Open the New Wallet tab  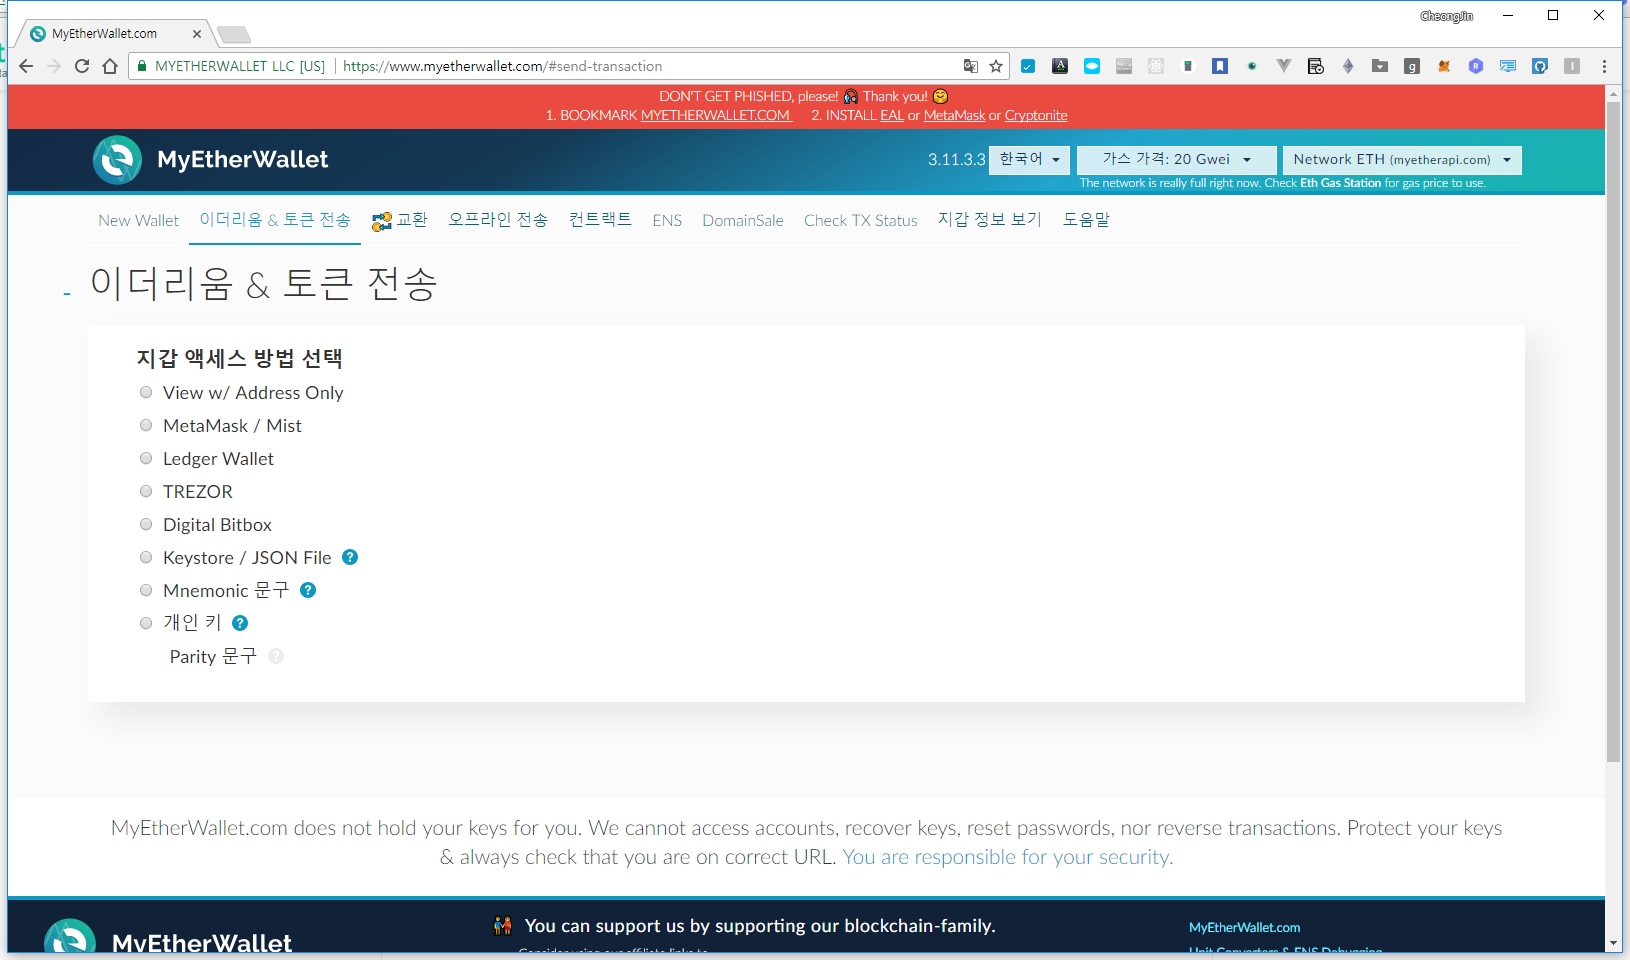coord(138,220)
